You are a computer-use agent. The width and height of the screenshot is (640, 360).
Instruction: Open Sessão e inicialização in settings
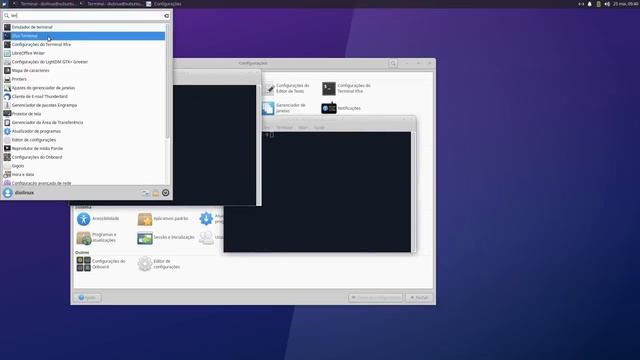pos(166,238)
